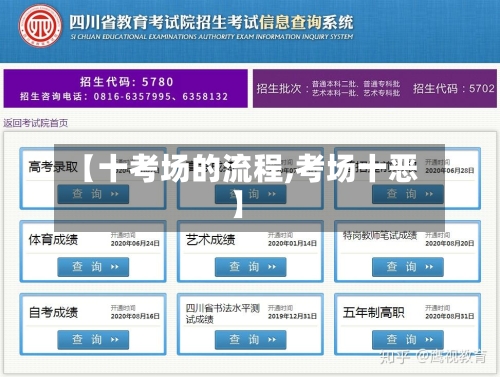This screenshot has height=377, width=500.
Task: Click the date 2020年06月24日
Action: coord(135,243)
